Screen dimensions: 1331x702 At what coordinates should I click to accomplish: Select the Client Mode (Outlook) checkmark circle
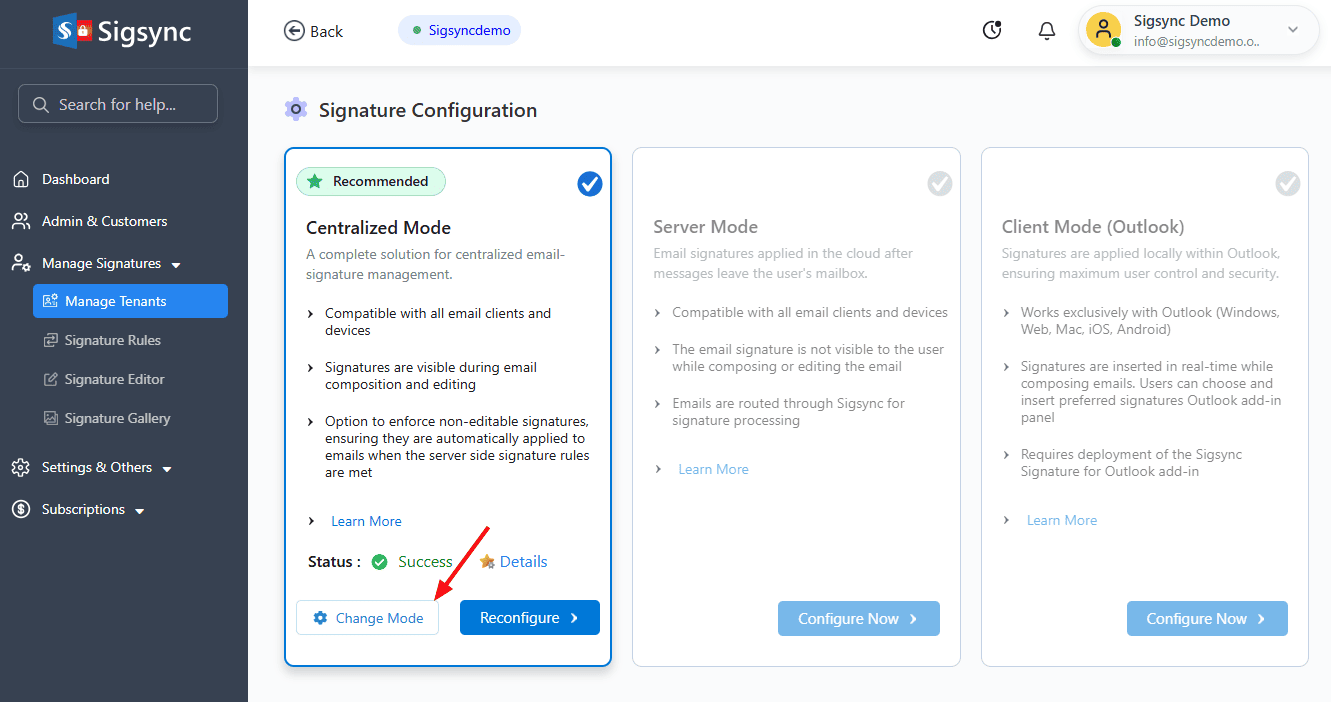pos(1288,184)
